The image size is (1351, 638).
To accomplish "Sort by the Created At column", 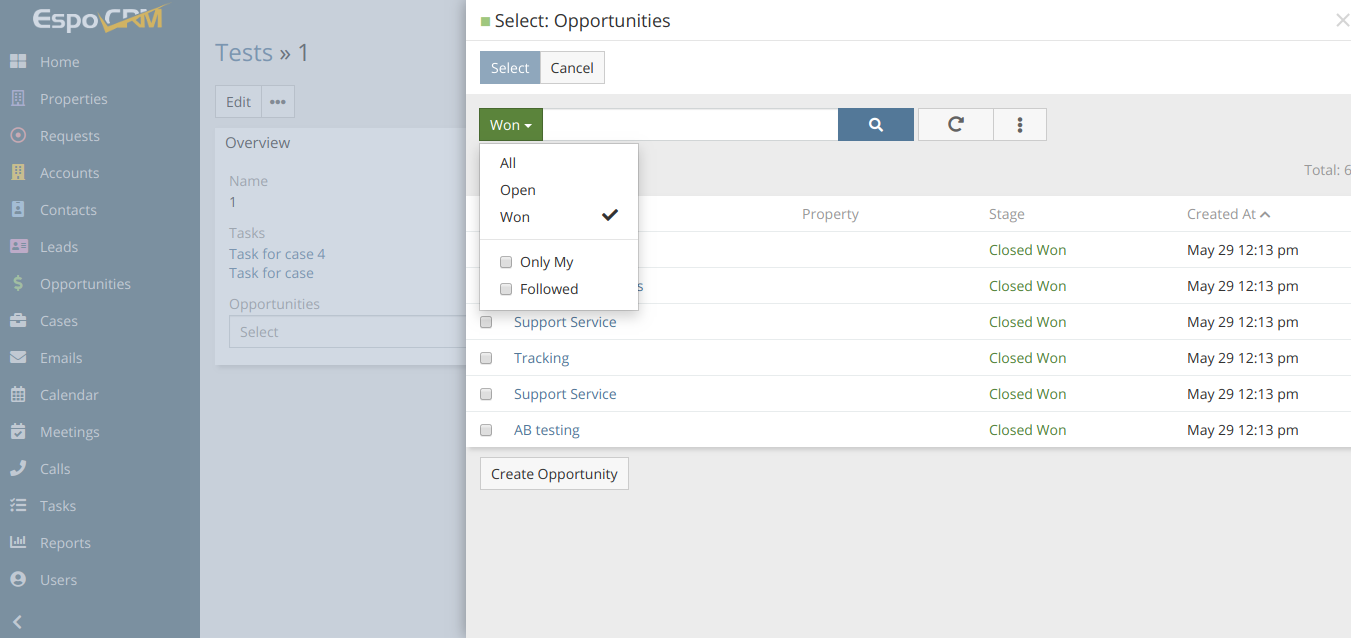I will tap(1221, 214).
